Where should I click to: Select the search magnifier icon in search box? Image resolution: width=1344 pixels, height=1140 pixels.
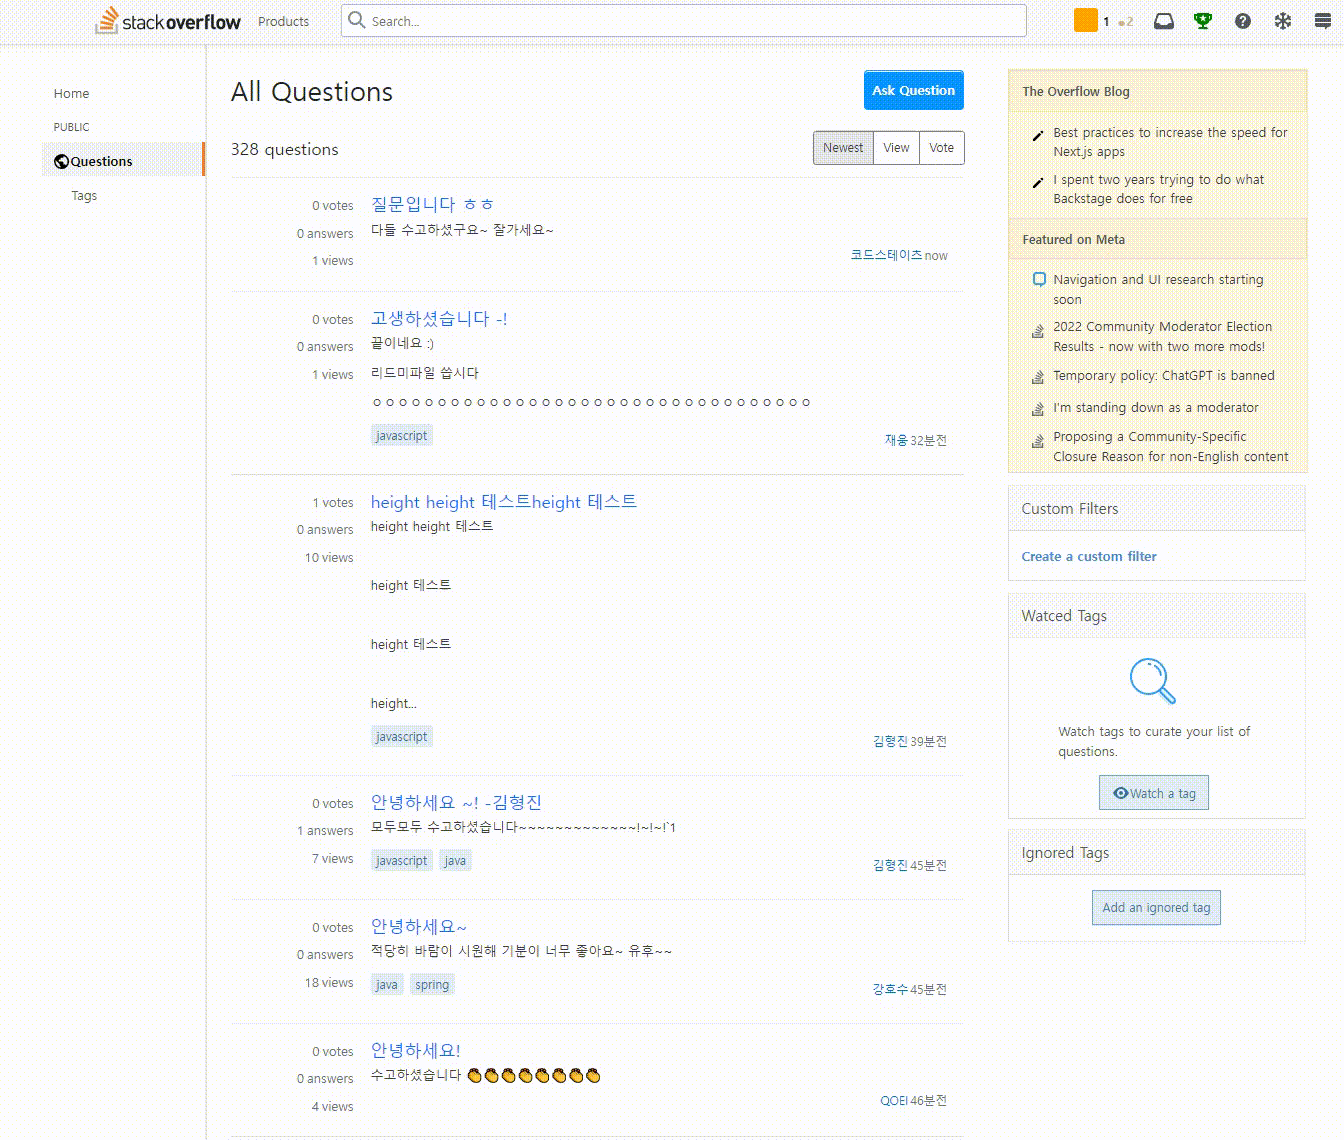point(357,20)
